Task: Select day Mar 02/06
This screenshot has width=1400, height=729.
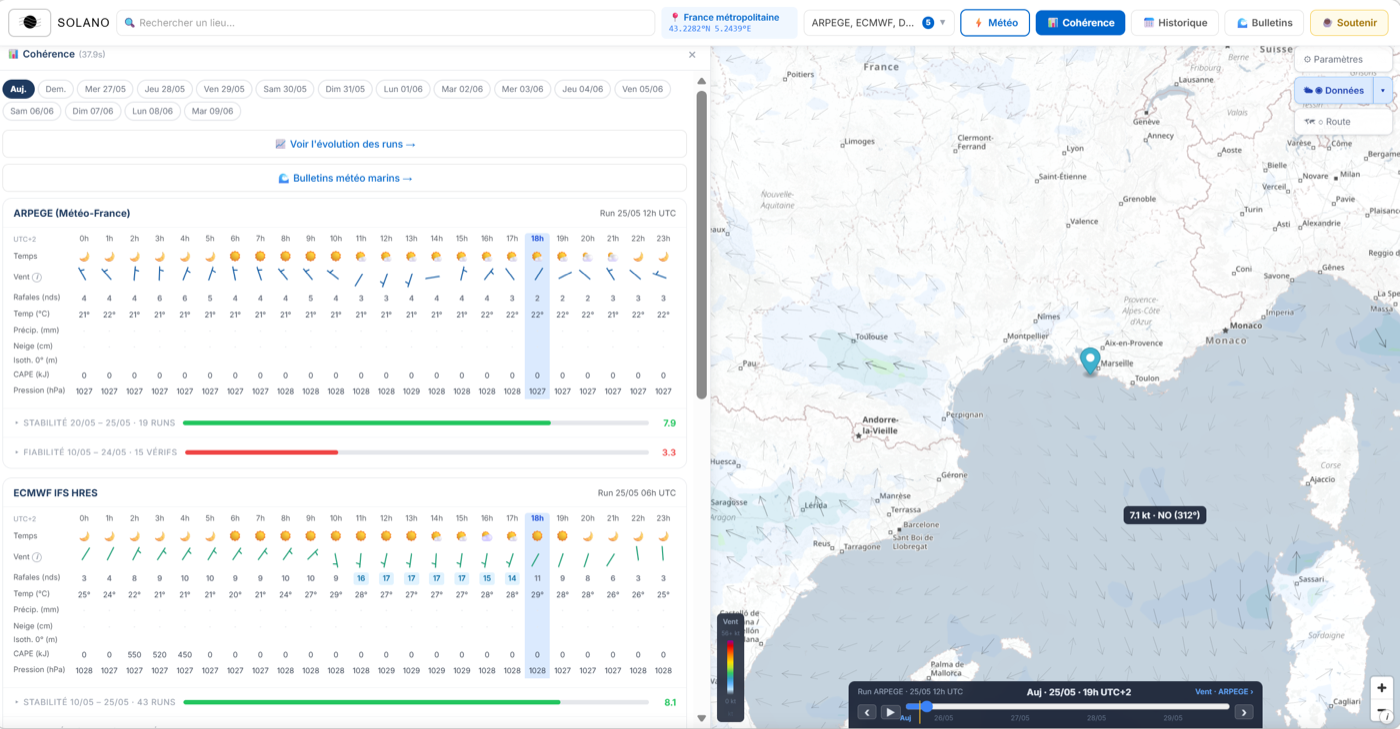Action: [463, 89]
